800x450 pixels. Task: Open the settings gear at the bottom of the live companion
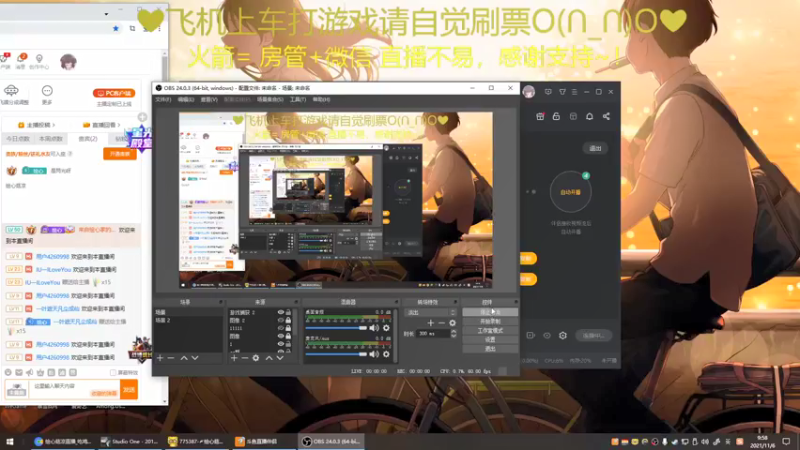pyautogui.click(x=563, y=336)
